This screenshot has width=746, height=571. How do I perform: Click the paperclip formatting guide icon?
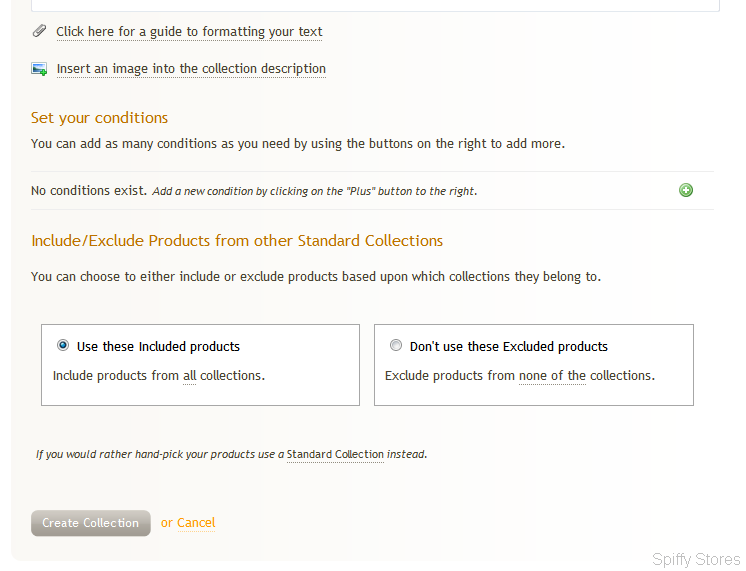click(39, 31)
